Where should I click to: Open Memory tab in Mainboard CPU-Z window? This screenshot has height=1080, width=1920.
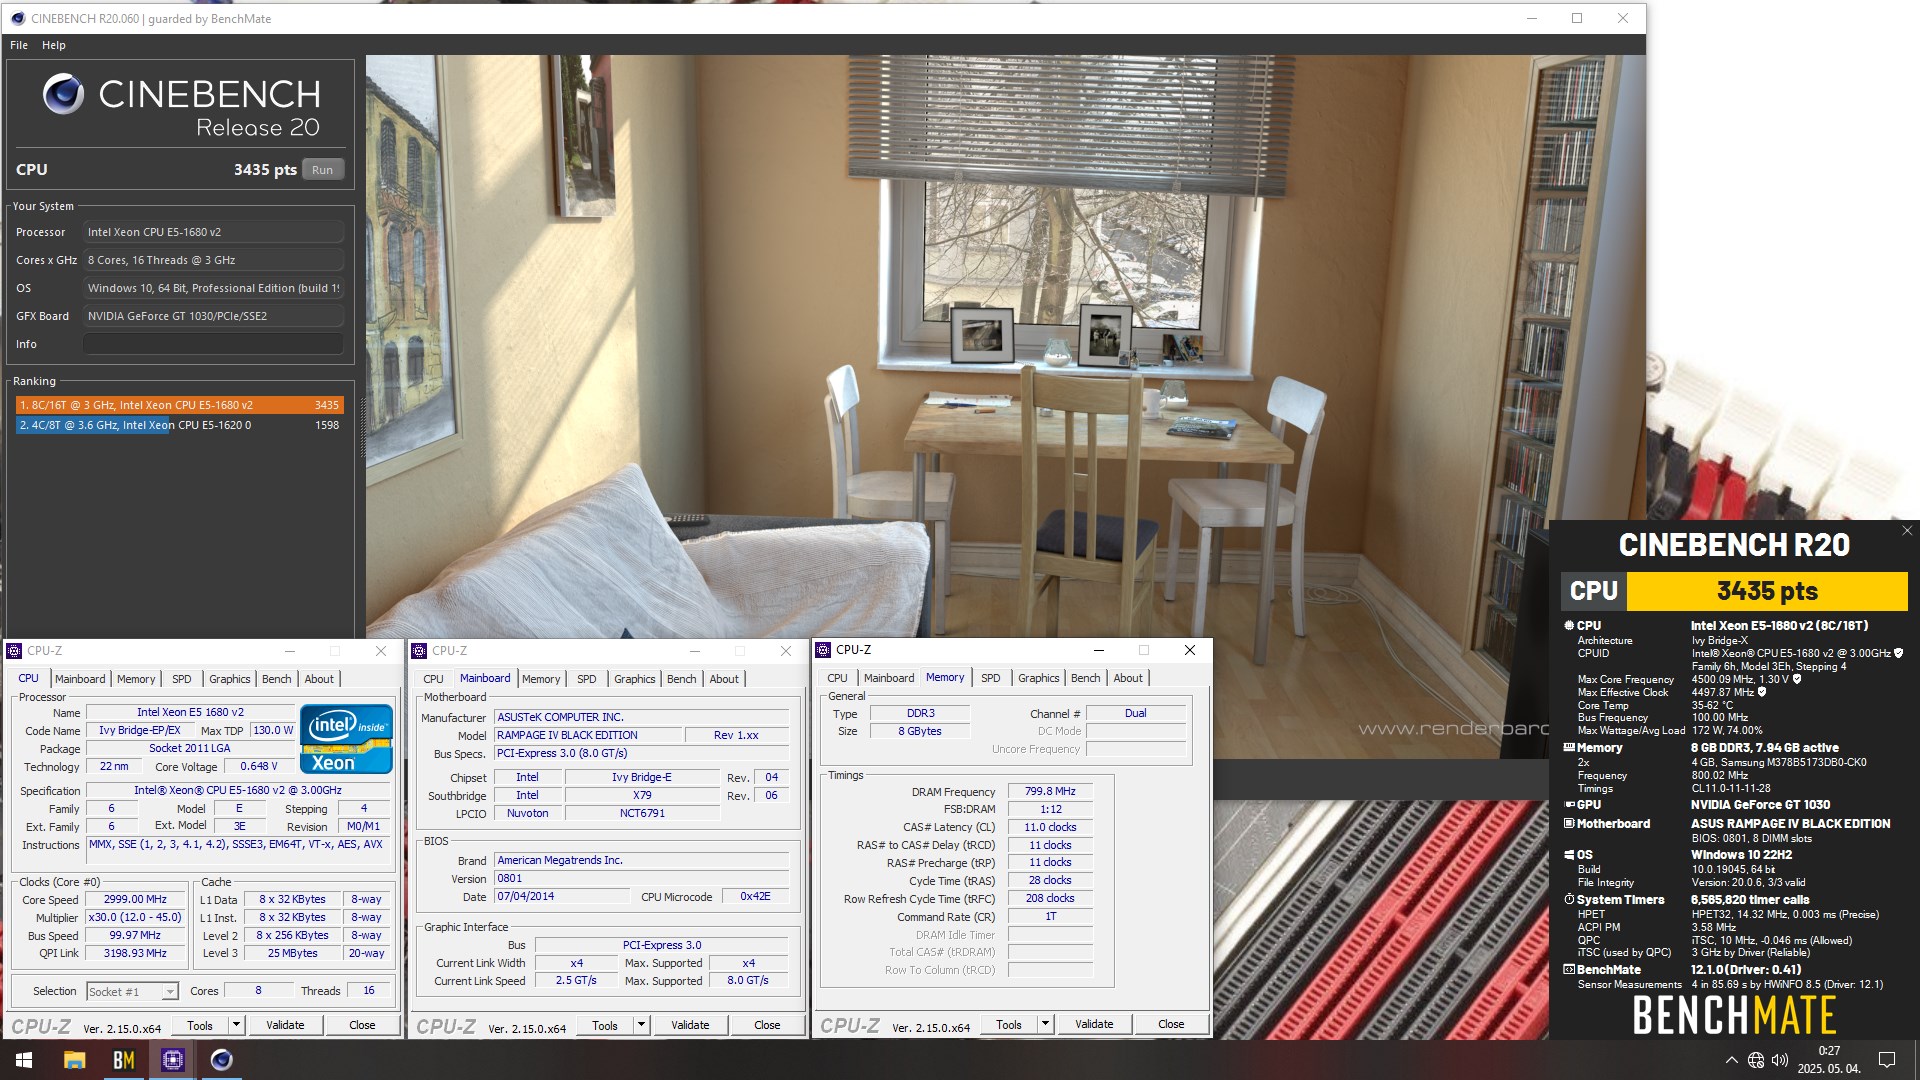coord(541,679)
